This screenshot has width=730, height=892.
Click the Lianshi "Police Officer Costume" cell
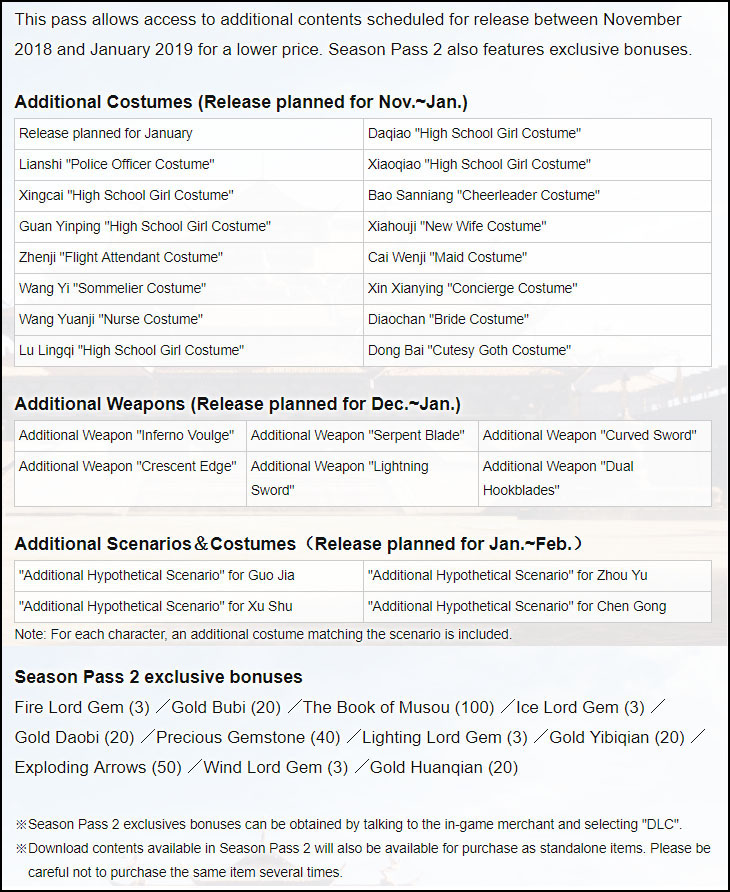(117, 164)
